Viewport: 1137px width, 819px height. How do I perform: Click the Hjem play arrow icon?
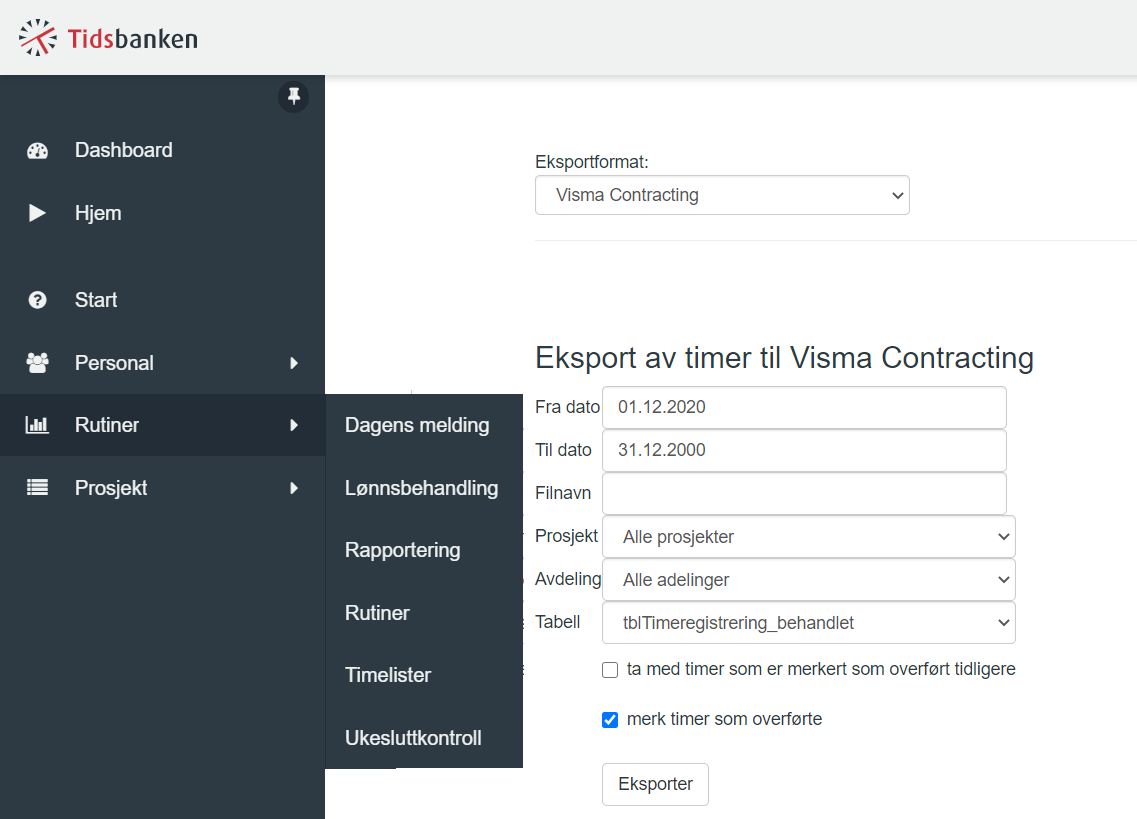point(37,213)
